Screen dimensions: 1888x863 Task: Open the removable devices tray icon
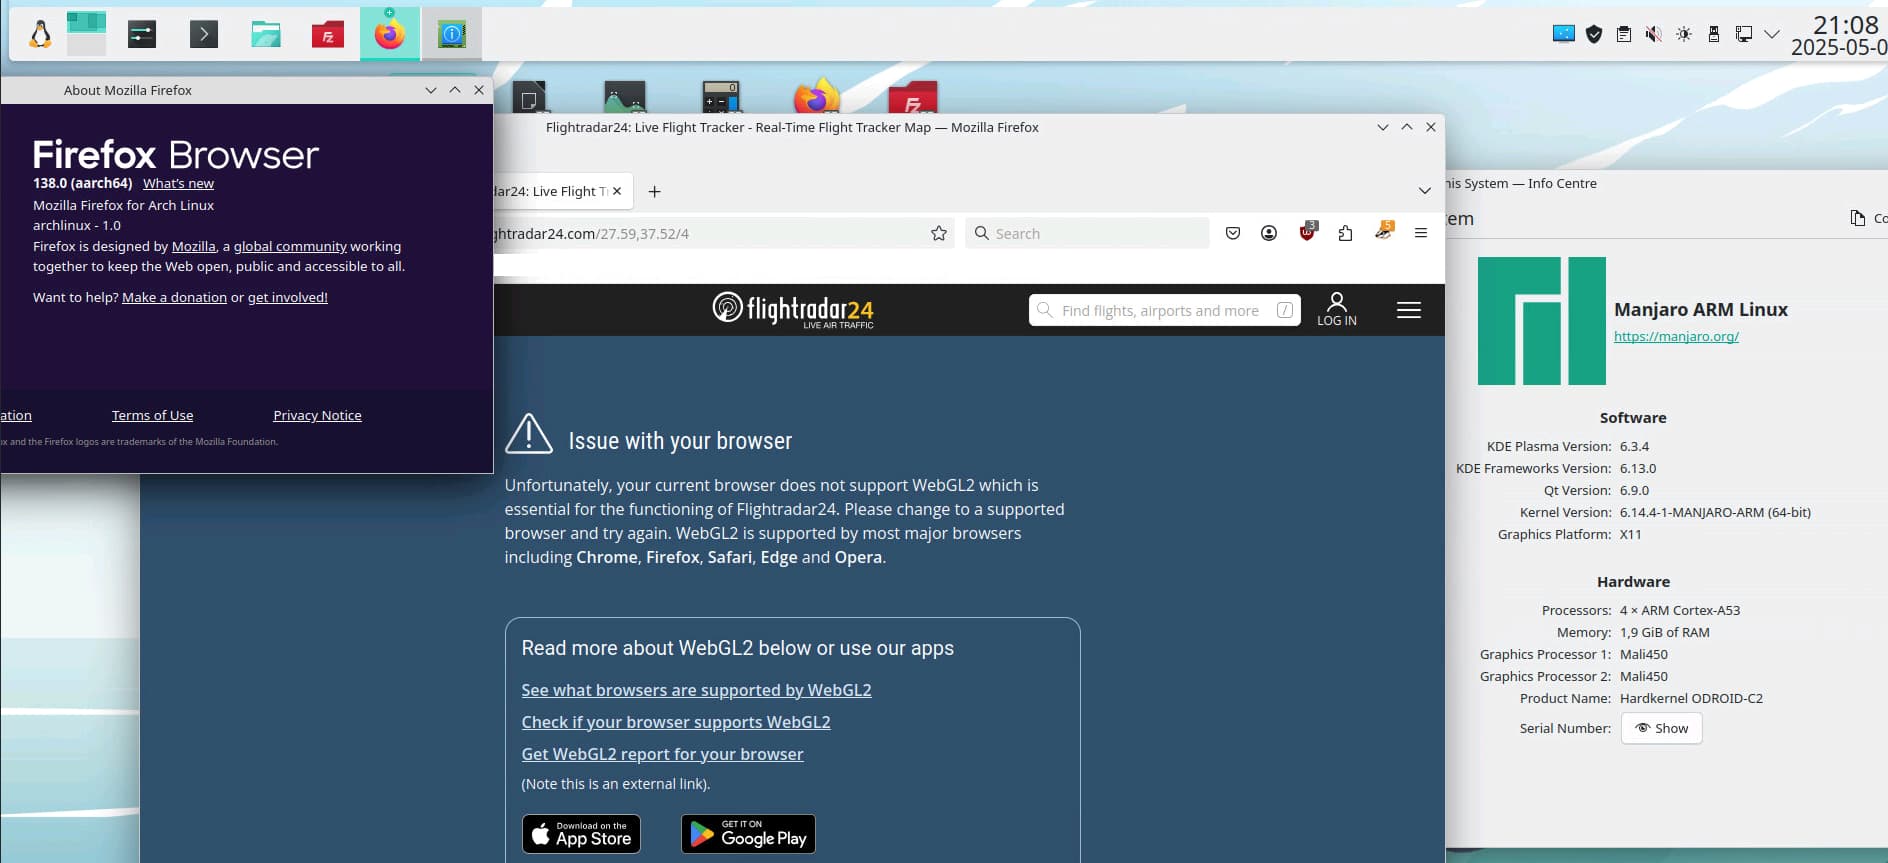coord(1714,34)
